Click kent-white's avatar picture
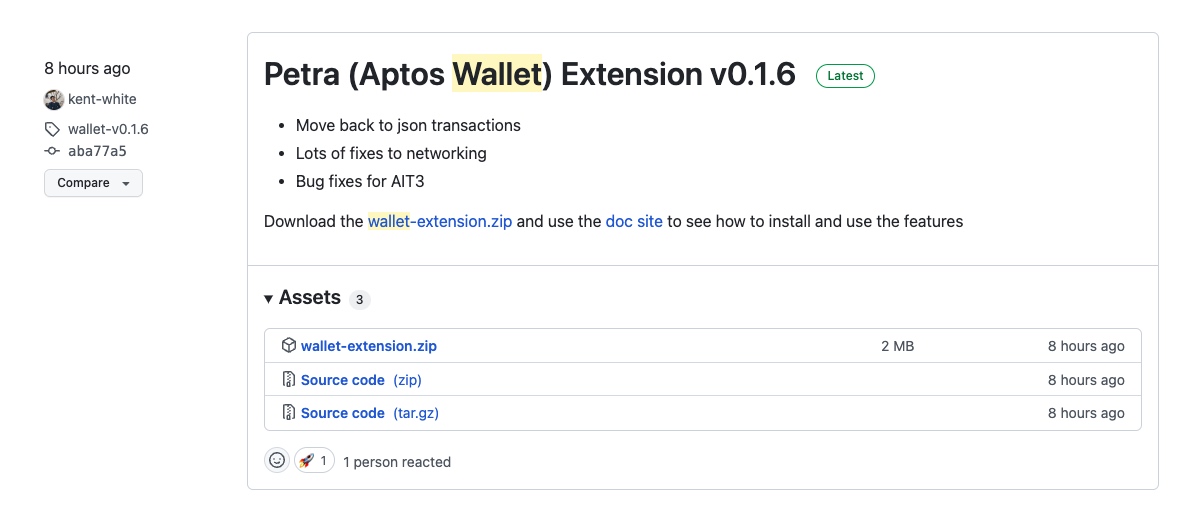The height and width of the screenshot is (517, 1179). tap(53, 99)
